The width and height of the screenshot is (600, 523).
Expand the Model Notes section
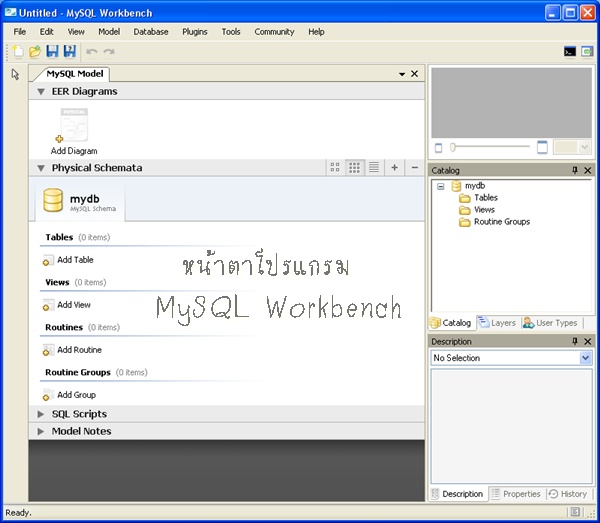click(41, 431)
